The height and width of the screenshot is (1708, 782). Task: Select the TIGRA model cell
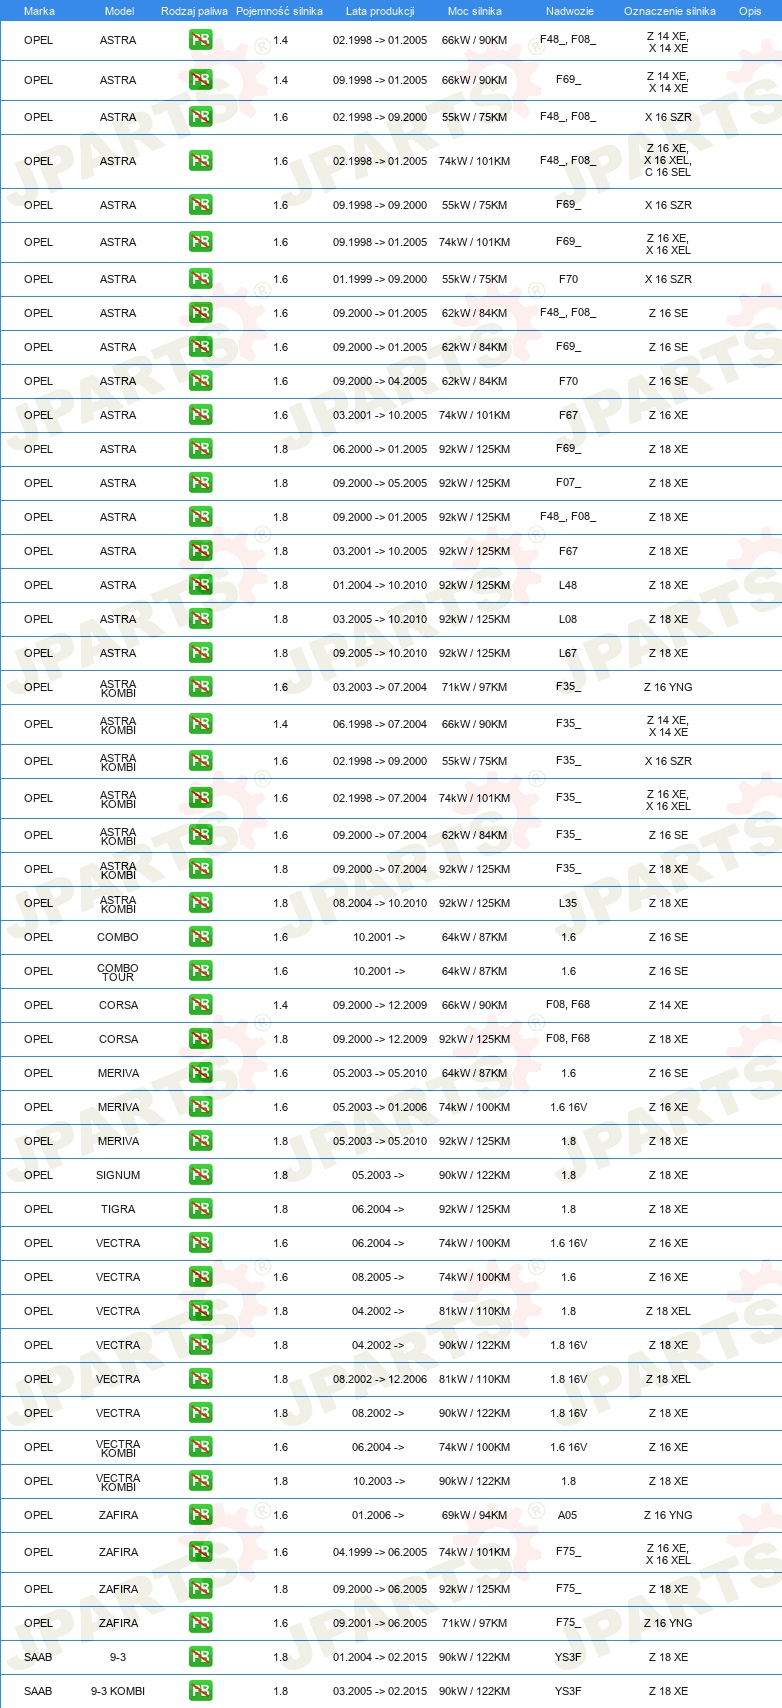[x=118, y=1209]
